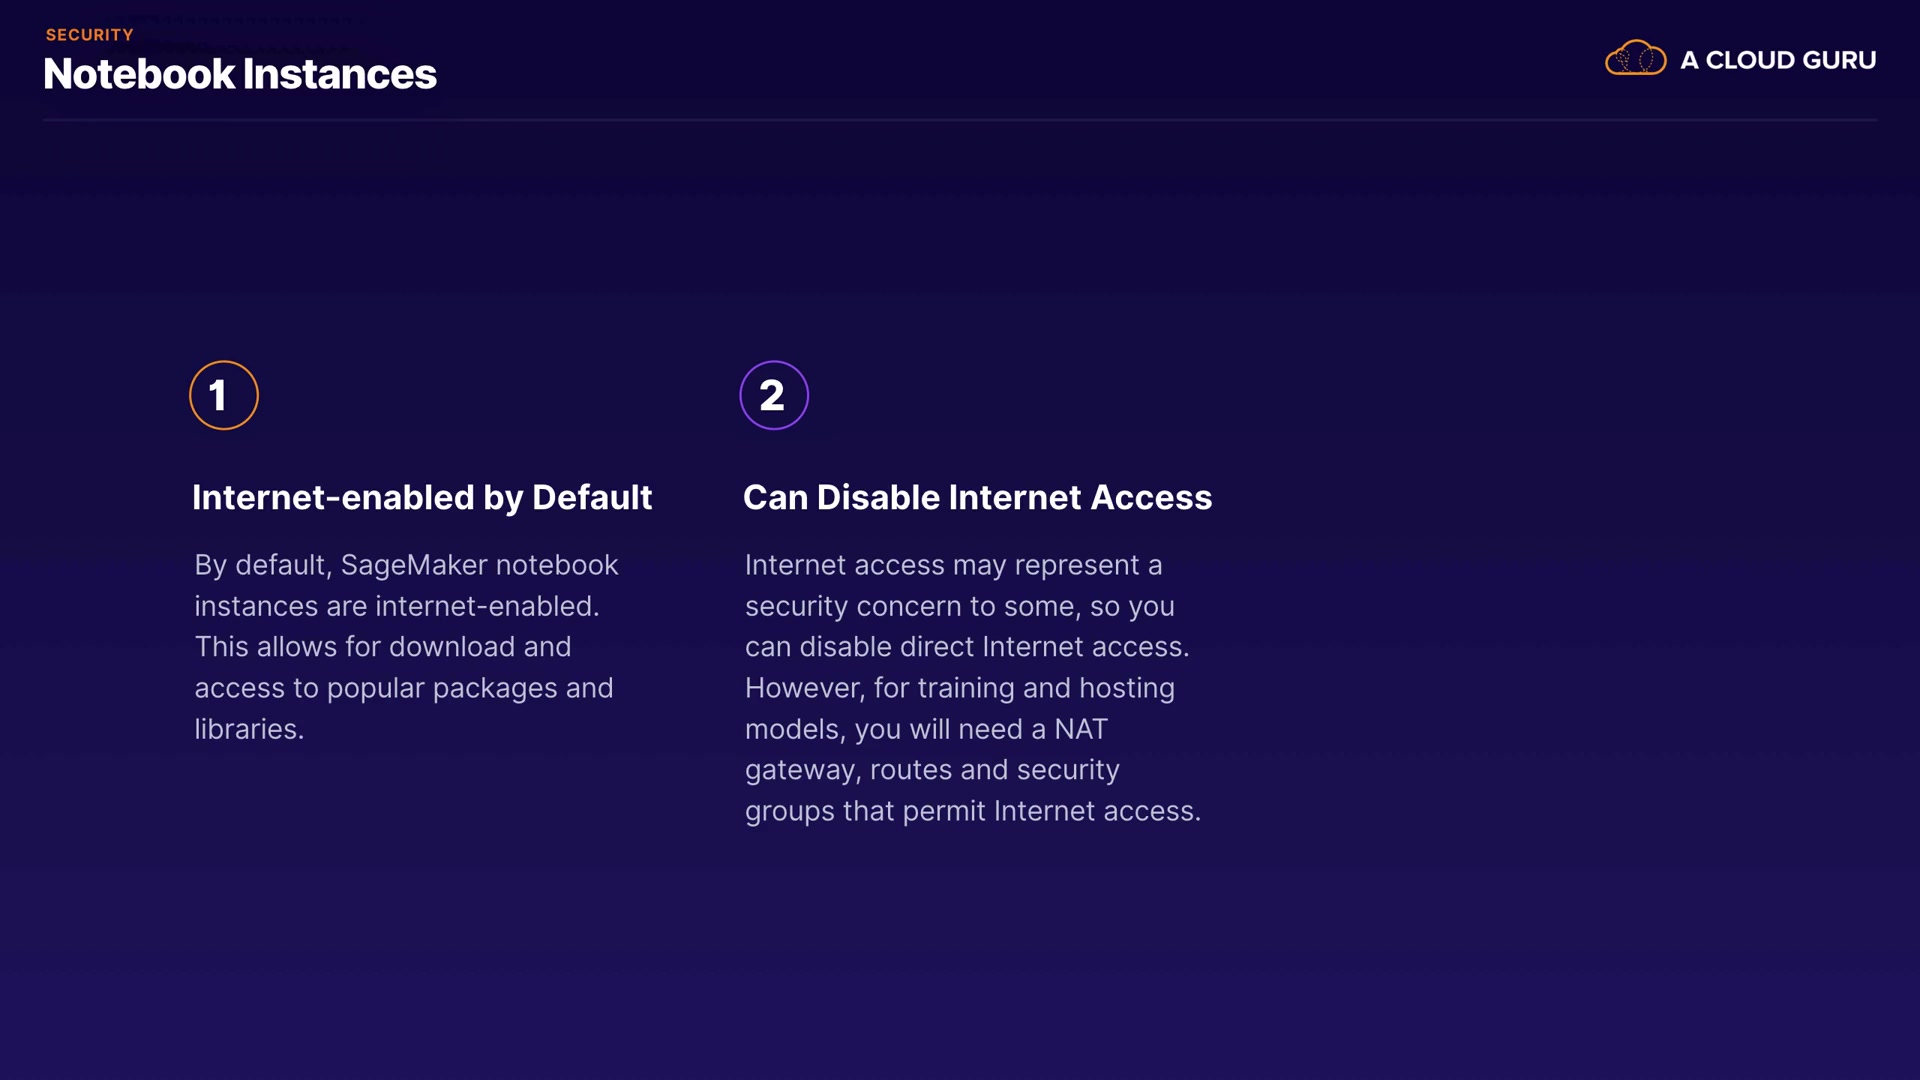Click the orange SECURITY section label
This screenshot has width=1920, height=1080.
click(x=89, y=35)
